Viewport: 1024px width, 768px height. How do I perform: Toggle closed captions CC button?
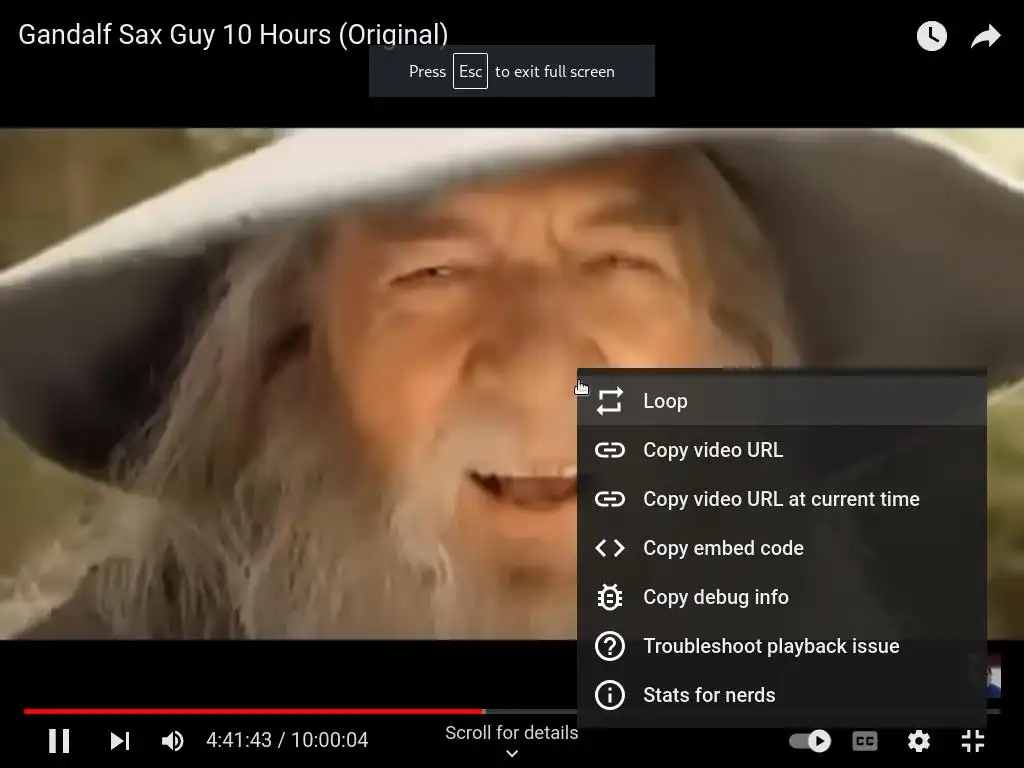click(865, 741)
